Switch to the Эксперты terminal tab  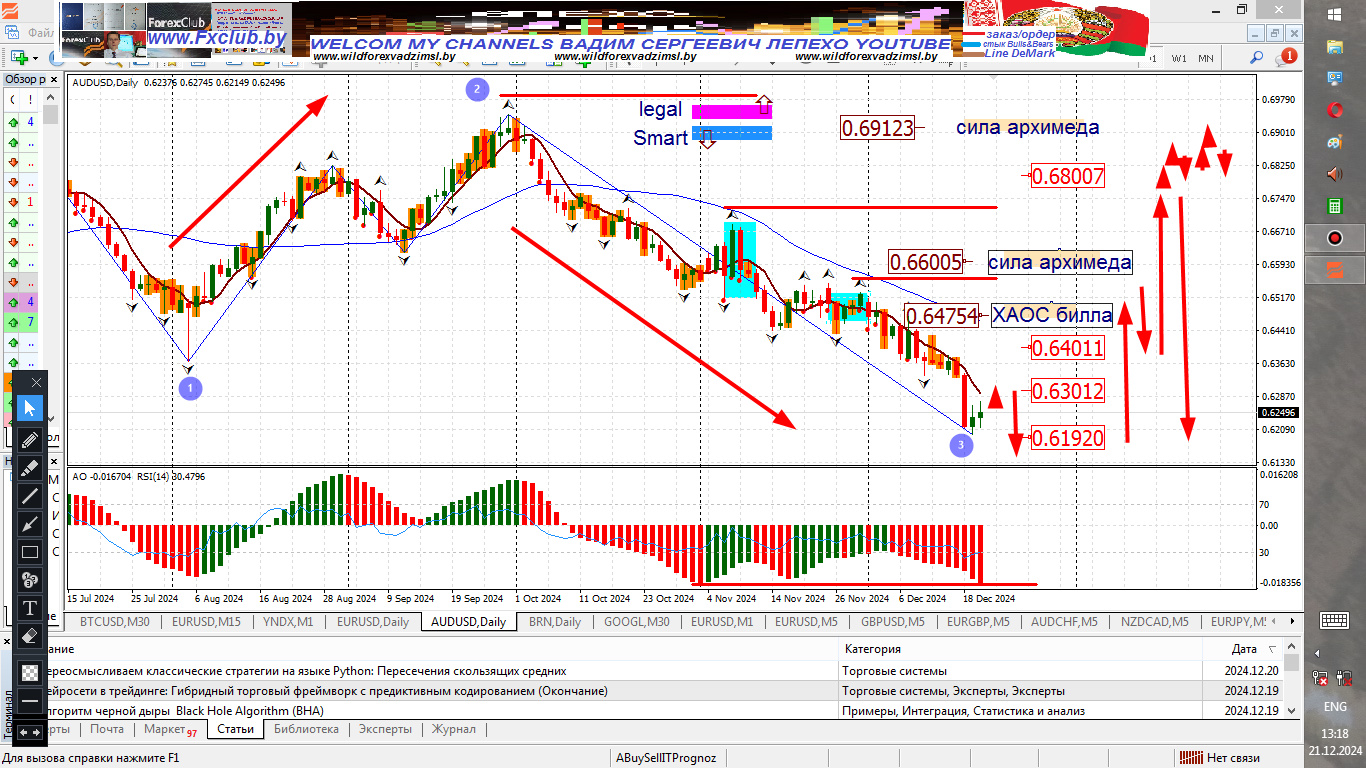[x=385, y=730]
